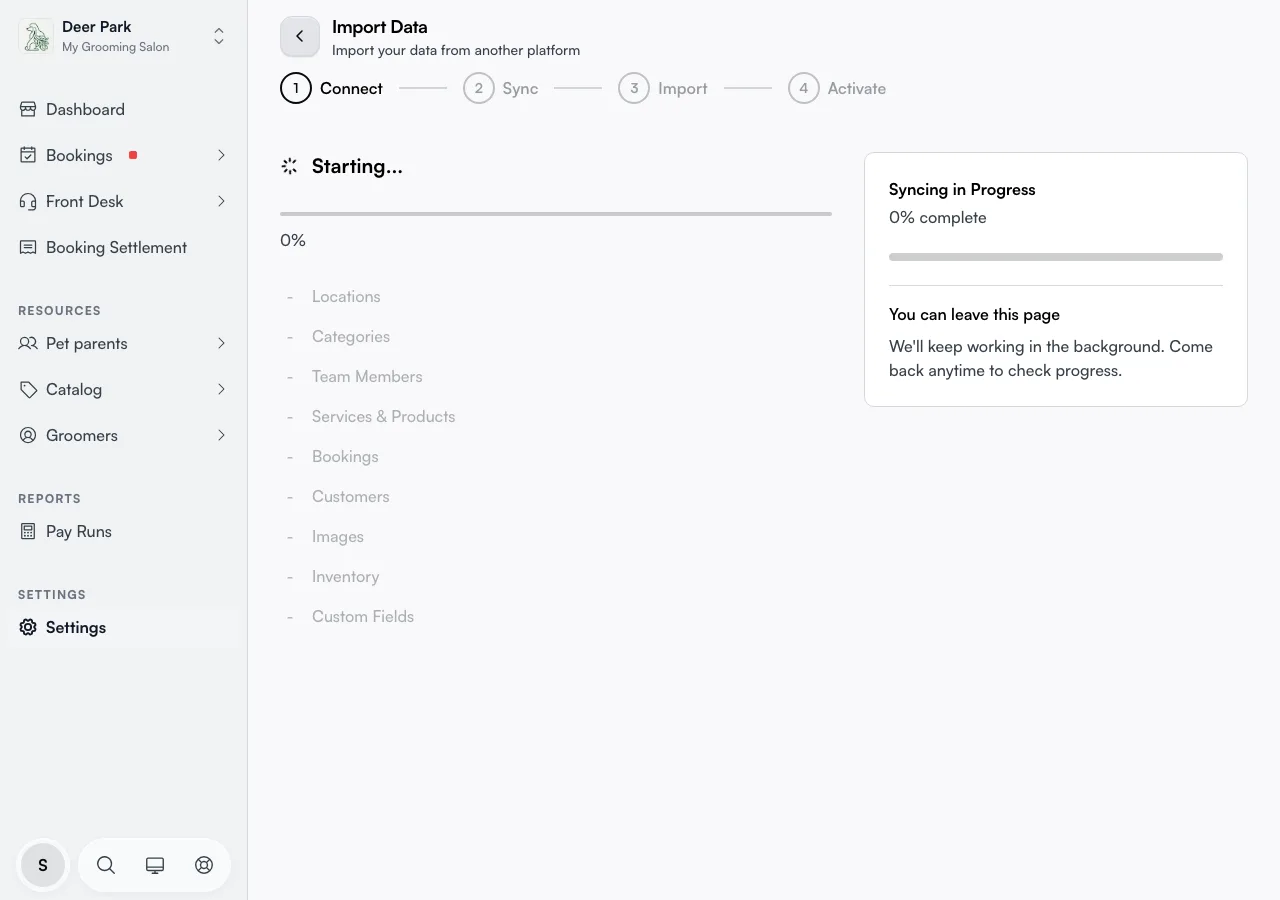This screenshot has height=900, width=1280.
Task: Click the Catalog tag icon
Action: [x=28, y=389]
